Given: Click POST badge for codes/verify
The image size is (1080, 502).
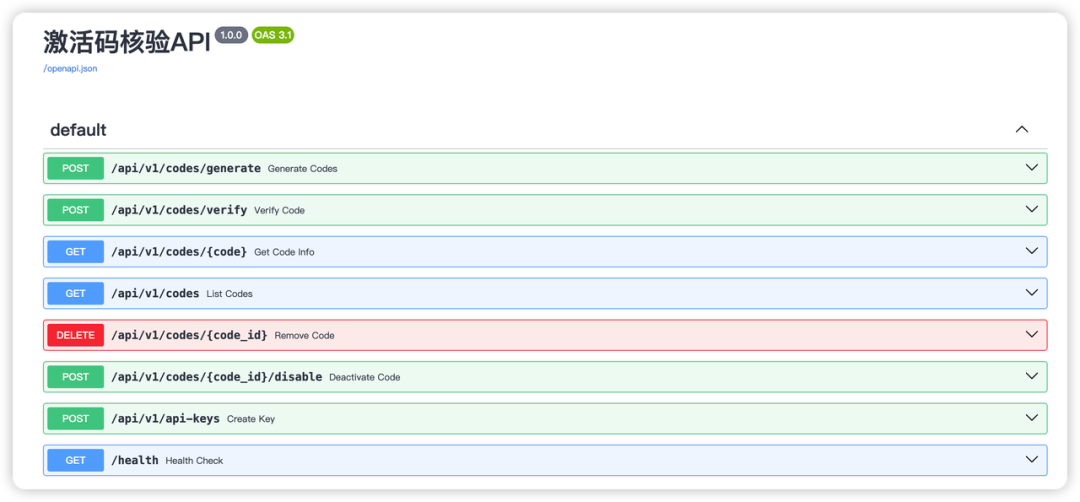Looking at the screenshot, I should (x=76, y=210).
